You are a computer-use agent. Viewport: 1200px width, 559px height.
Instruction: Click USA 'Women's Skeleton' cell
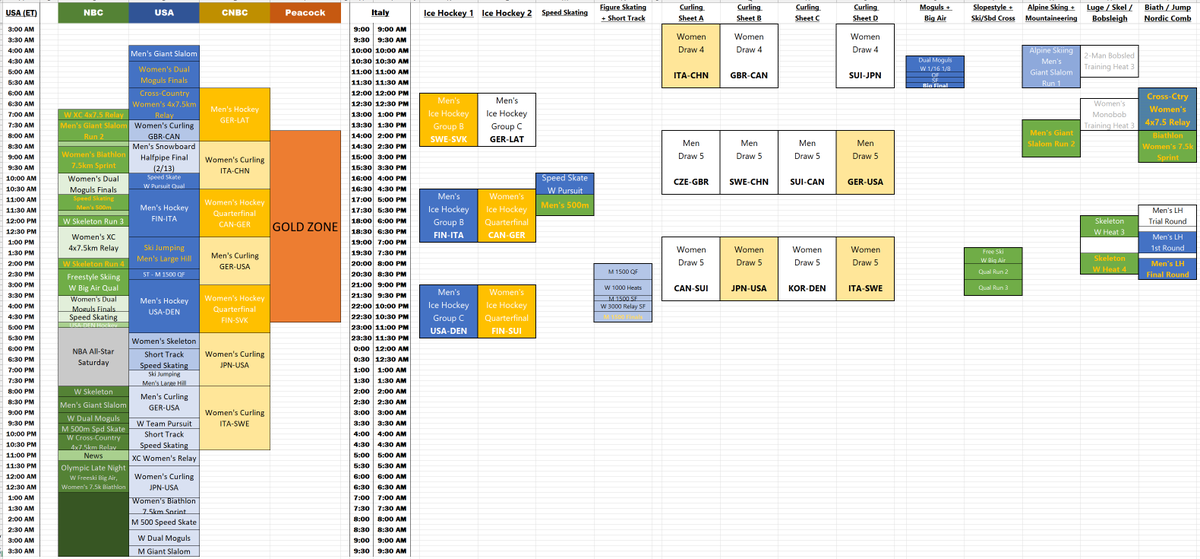[x=164, y=342]
